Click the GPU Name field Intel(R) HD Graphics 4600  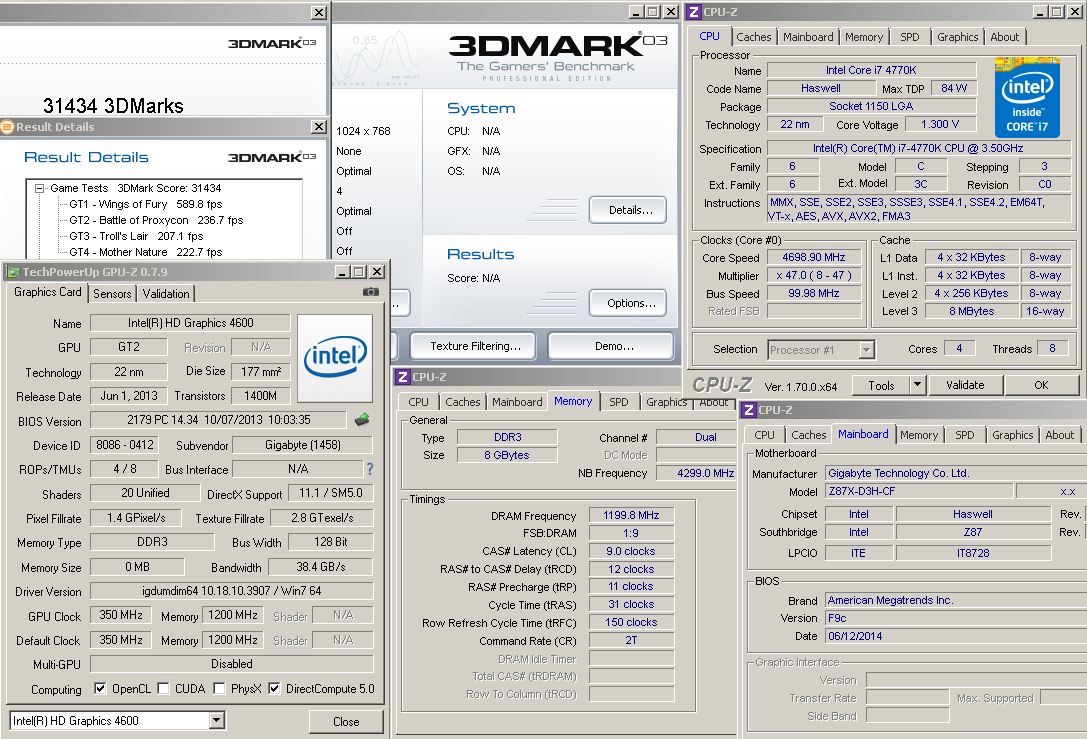click(191, 322)
